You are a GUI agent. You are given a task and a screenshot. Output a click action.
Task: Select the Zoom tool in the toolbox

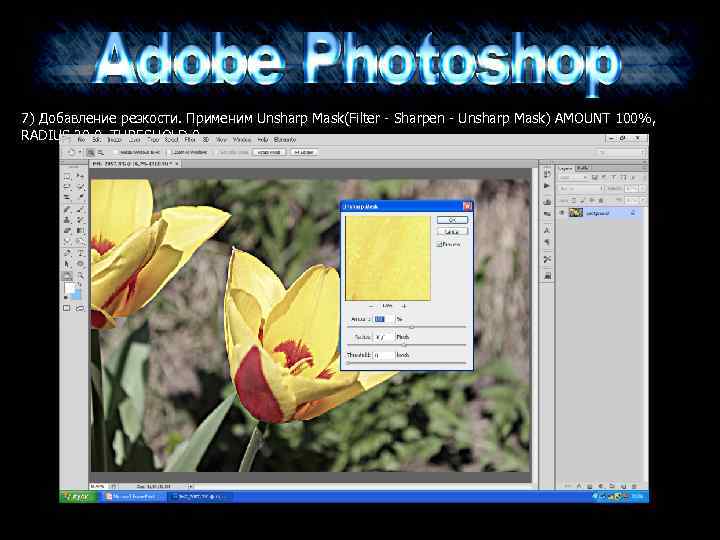pyautogui.click(x=80, y=276)
